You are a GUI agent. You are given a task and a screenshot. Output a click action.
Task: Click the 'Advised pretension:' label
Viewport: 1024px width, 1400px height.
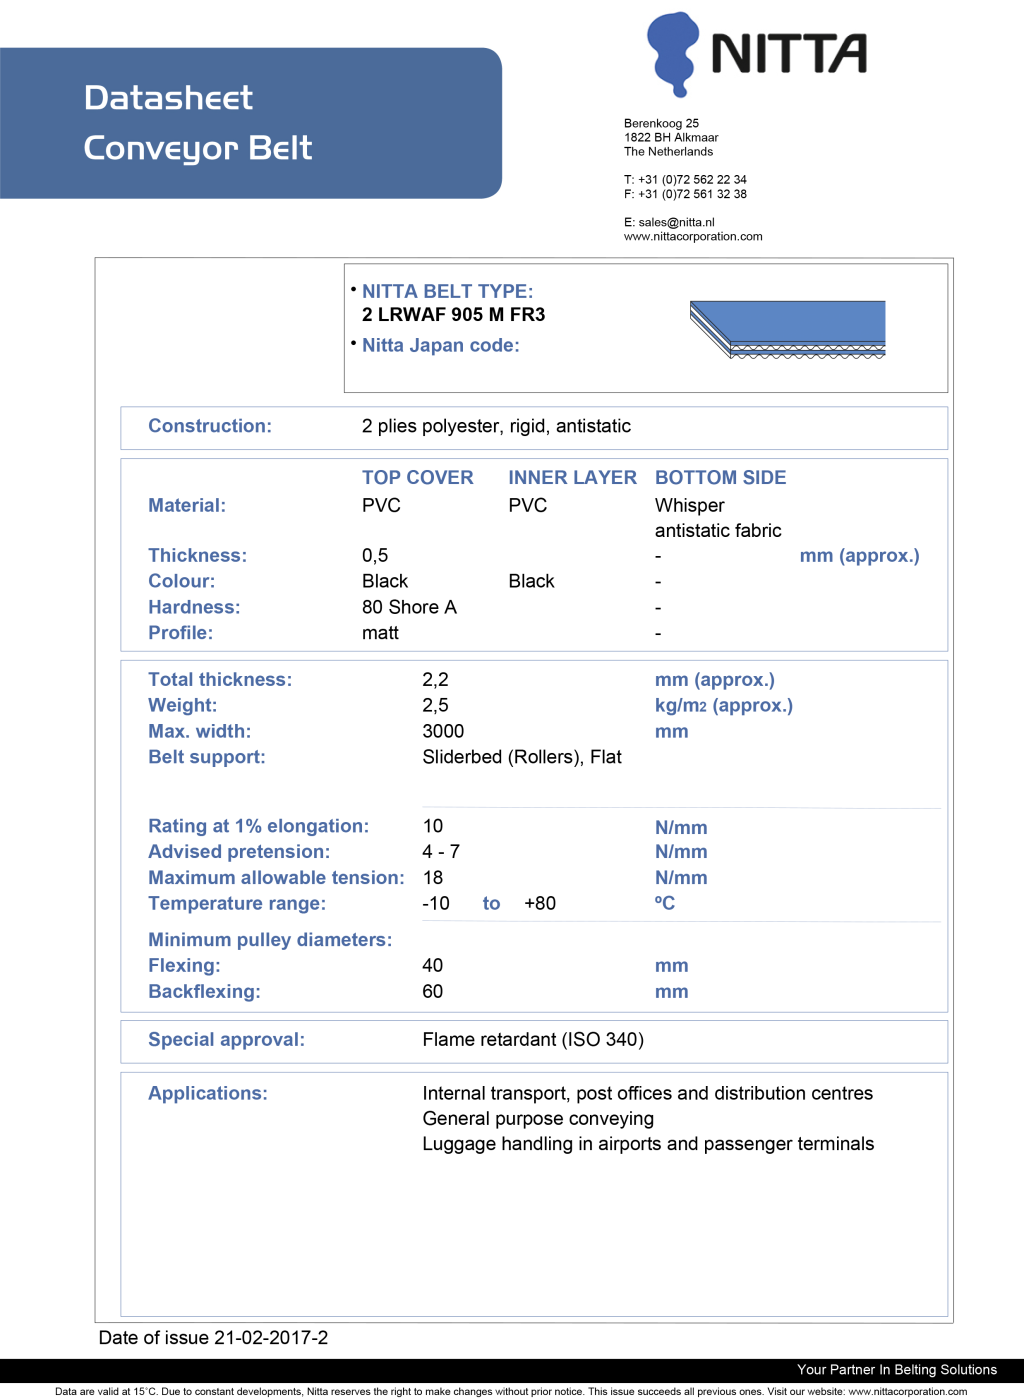coord(239,852)
